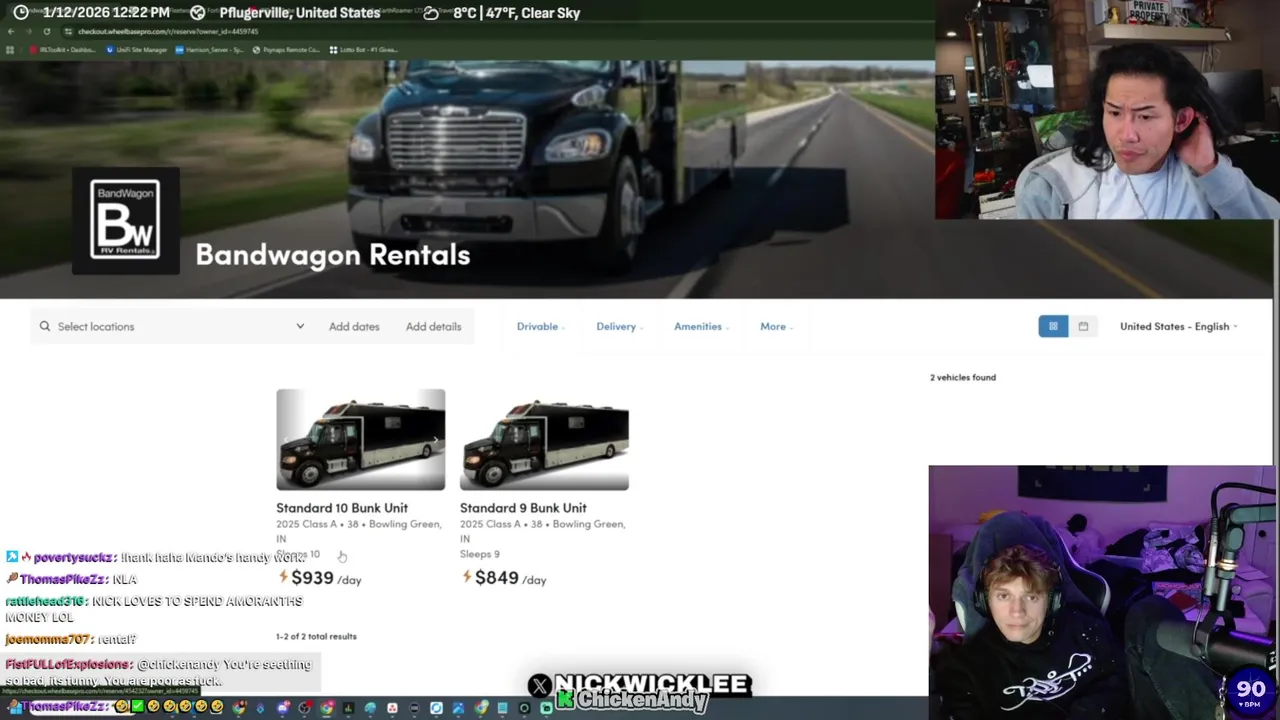Open the UniFi Site Manager bookmark
Viewport: 1280px width, 720px height.
(x=137, y=49)
